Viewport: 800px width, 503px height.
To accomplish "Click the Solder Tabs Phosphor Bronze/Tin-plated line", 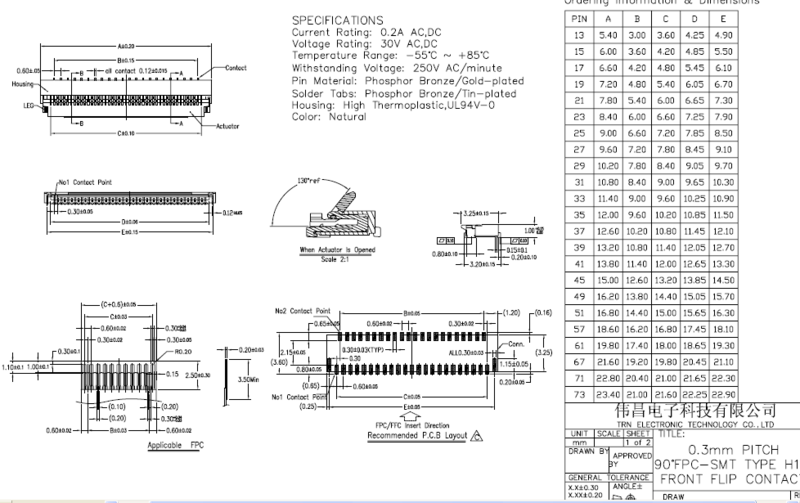I will (404, 93).
